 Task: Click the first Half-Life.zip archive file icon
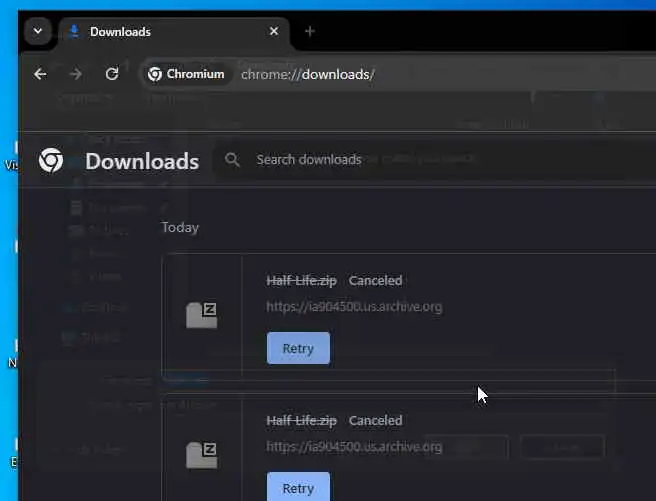tap(201, 315)
